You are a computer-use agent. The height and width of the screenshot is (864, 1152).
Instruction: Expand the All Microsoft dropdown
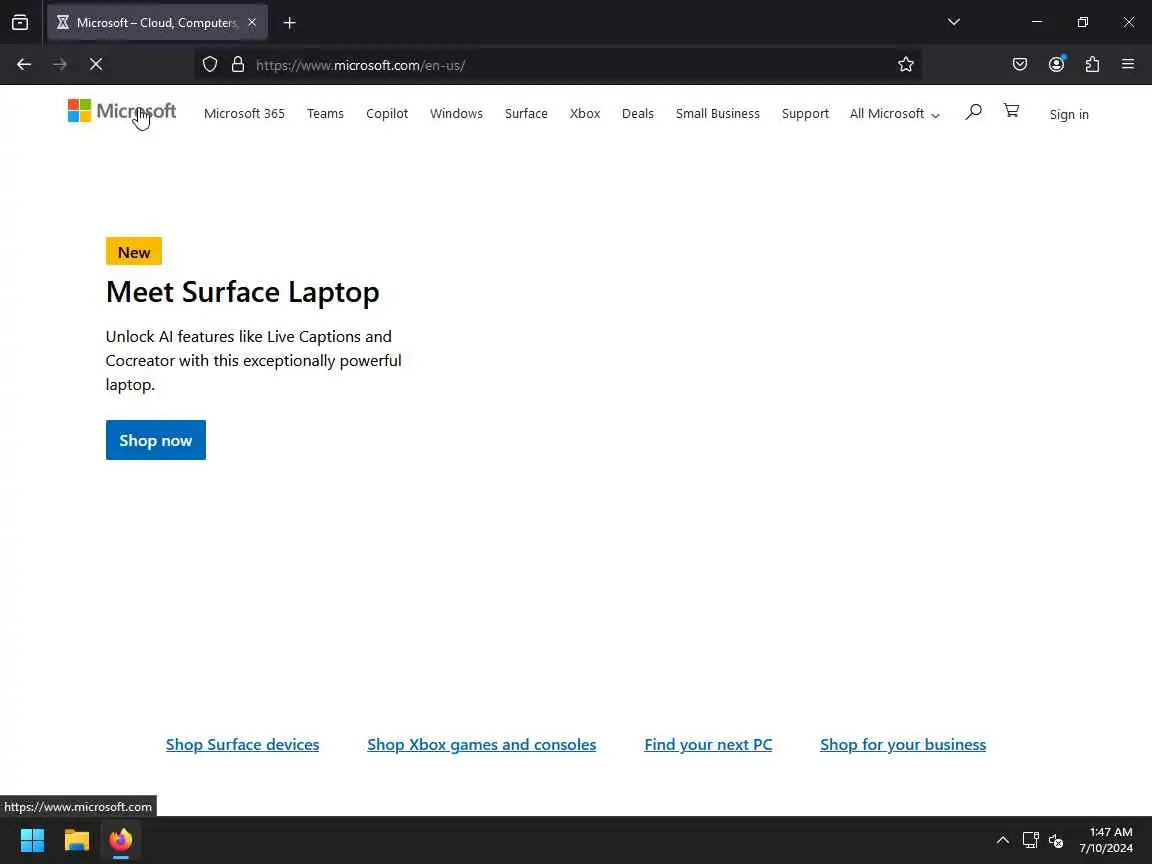click(x=895, y=114)
